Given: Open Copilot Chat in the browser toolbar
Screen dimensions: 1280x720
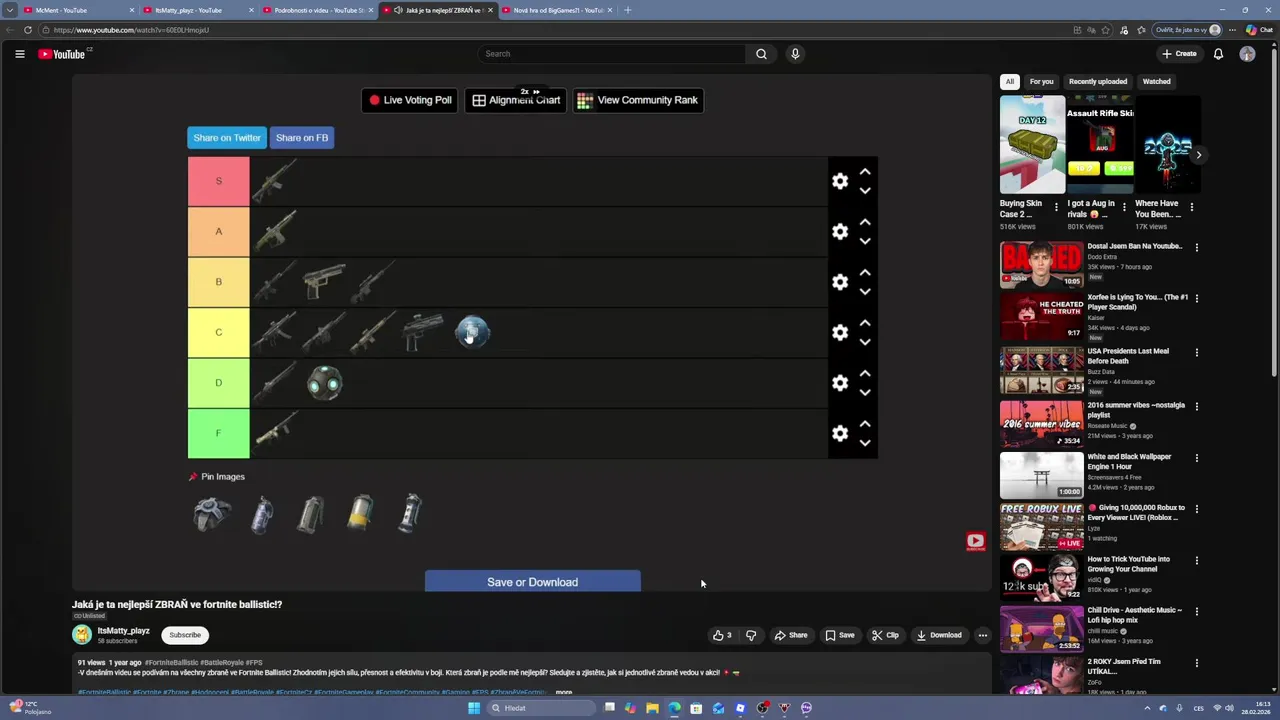Looking at the screenshot, I should [1260, 30].
